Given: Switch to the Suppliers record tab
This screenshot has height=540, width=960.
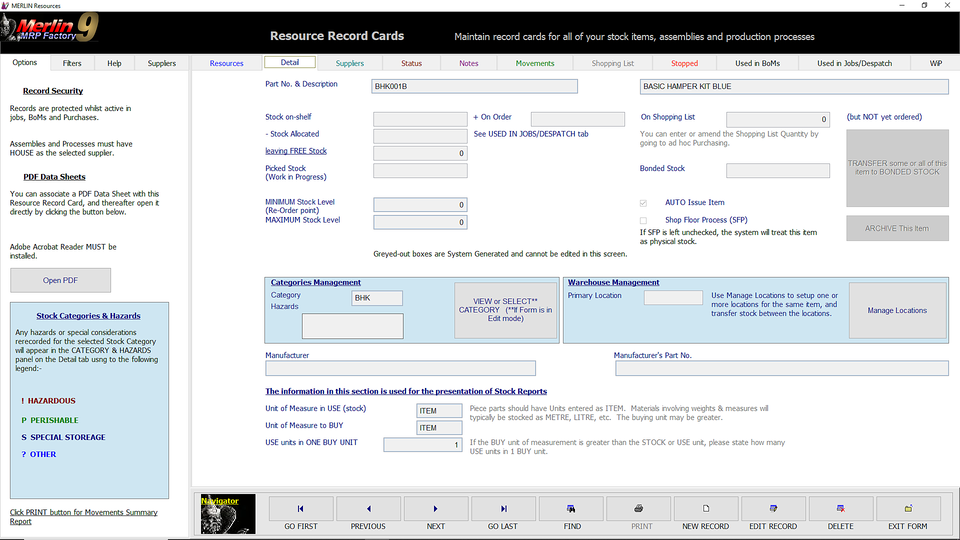Looking at the screenshot, I should click(350, 63).
